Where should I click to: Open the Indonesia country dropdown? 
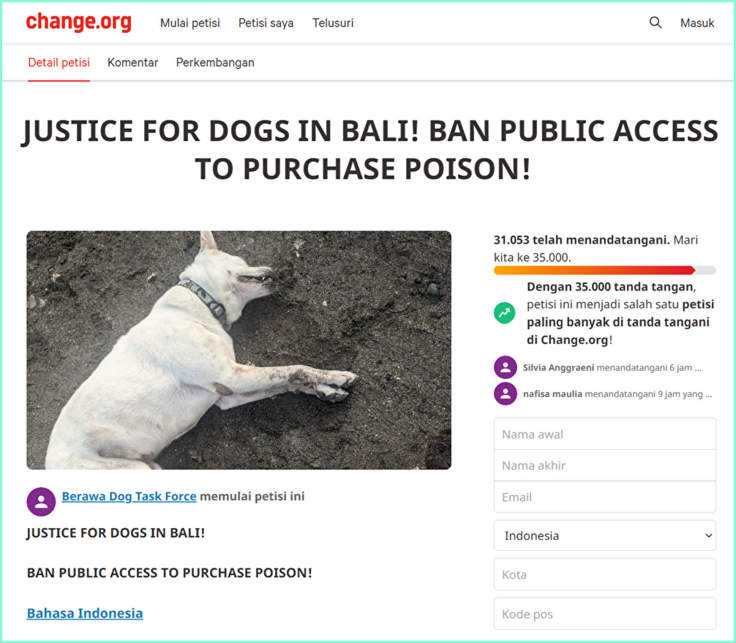605,536
